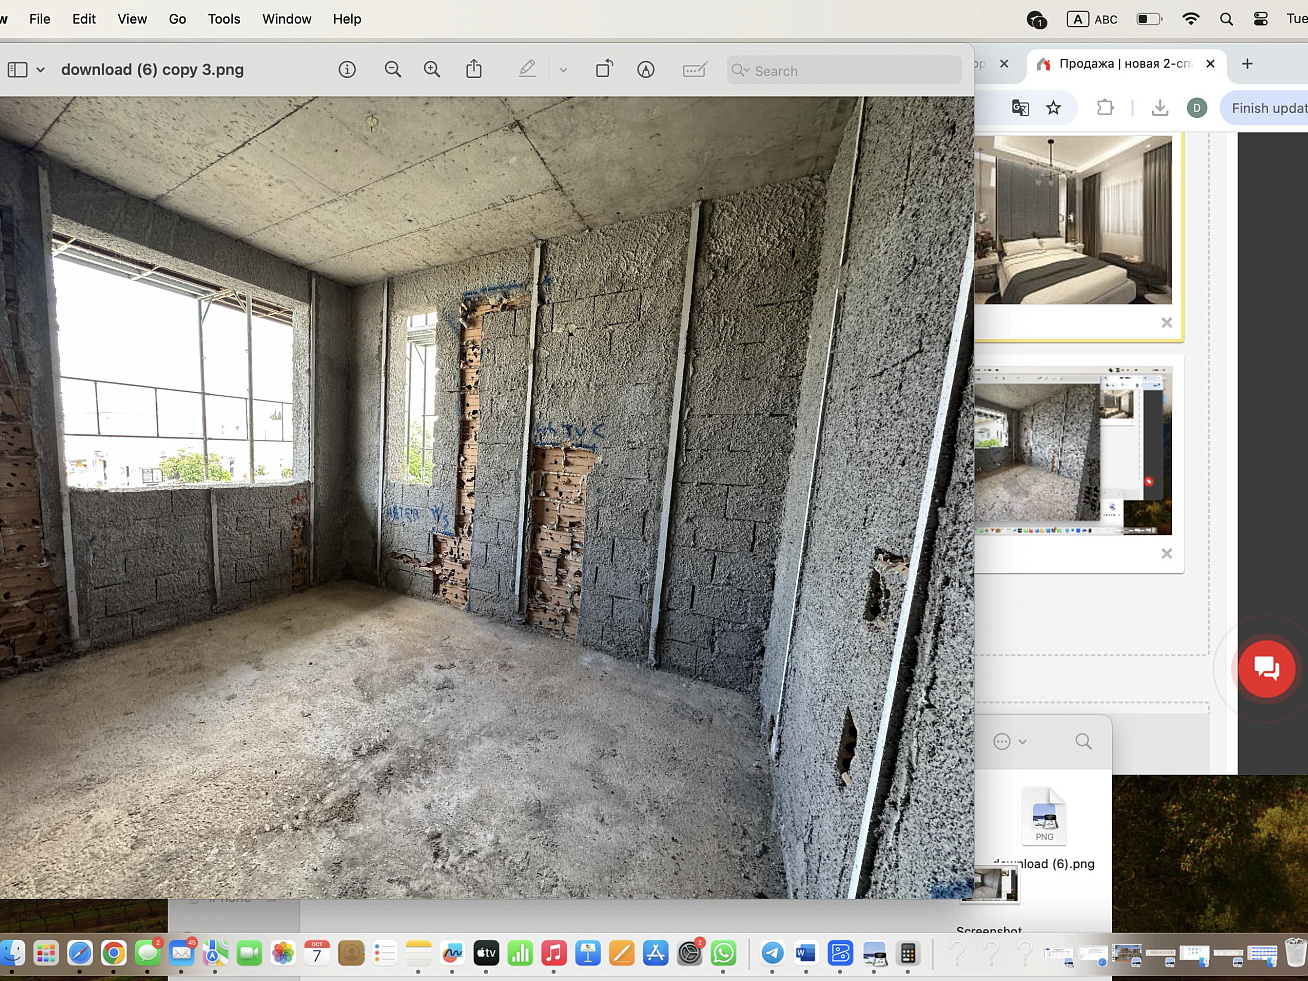Open the View menu
This screenshot has width=1308, height=981.
tap(132, 19)
